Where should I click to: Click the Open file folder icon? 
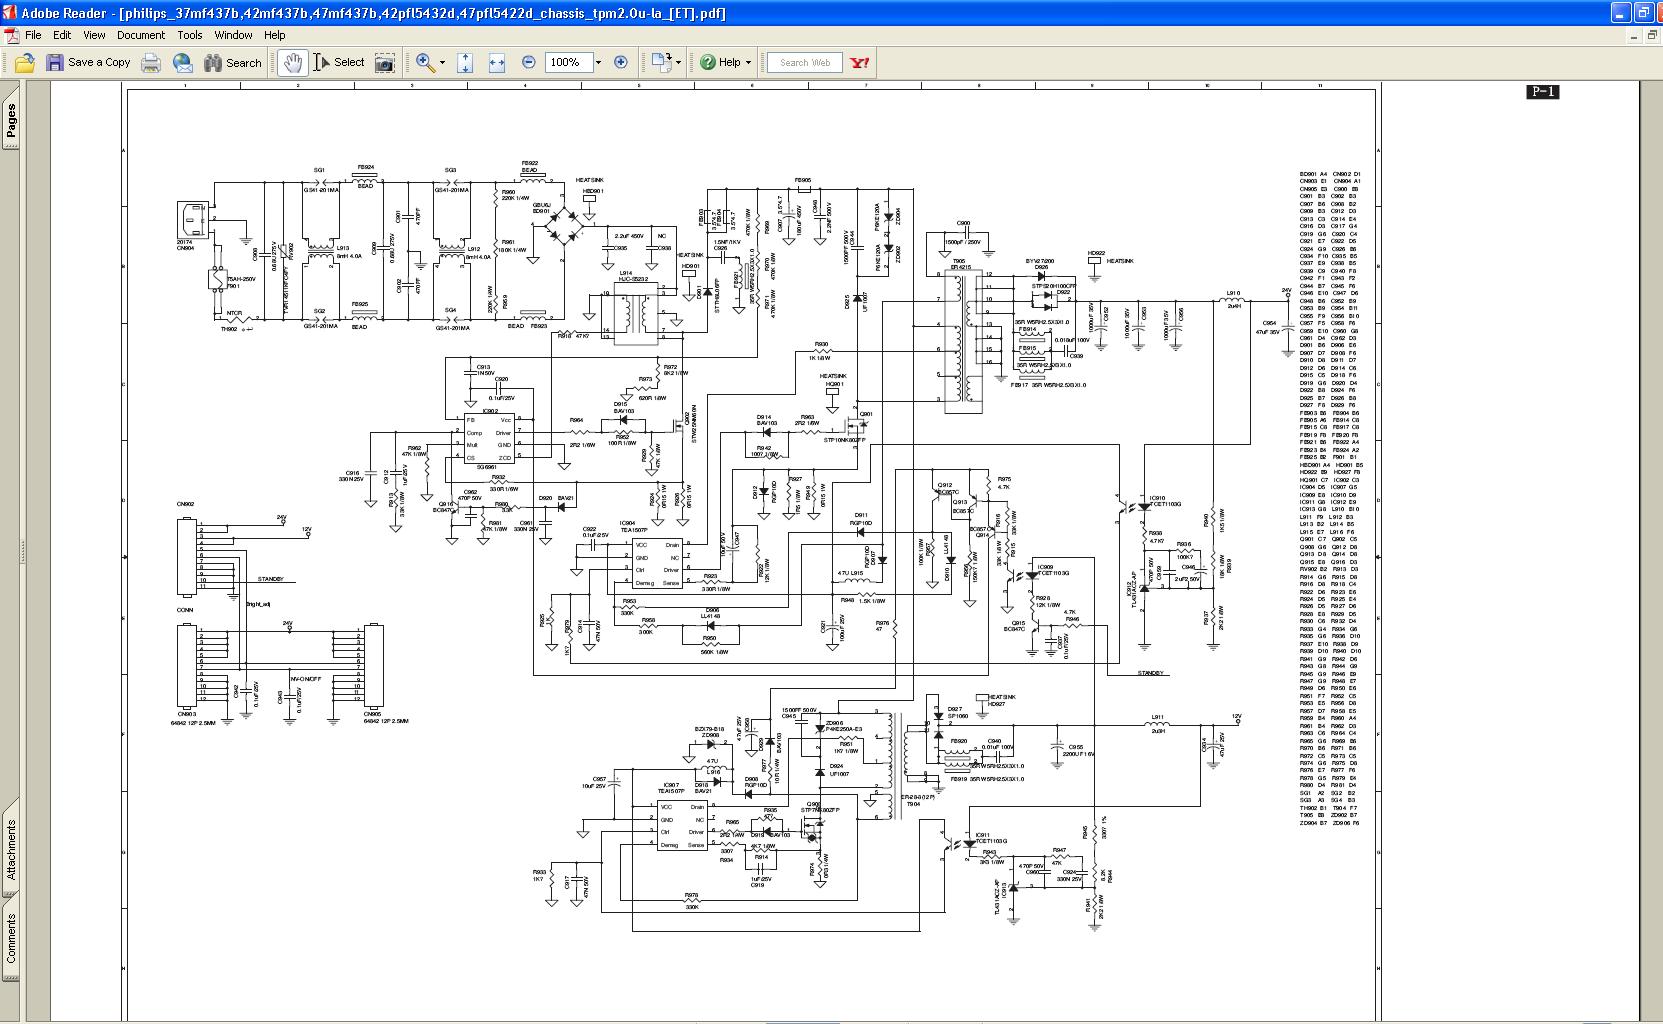click(x=24, y=62)
